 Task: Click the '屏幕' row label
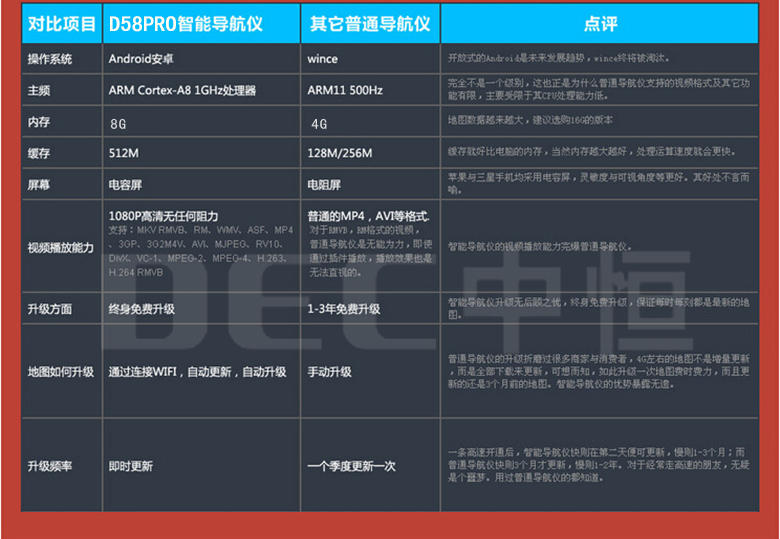point(39,185)
